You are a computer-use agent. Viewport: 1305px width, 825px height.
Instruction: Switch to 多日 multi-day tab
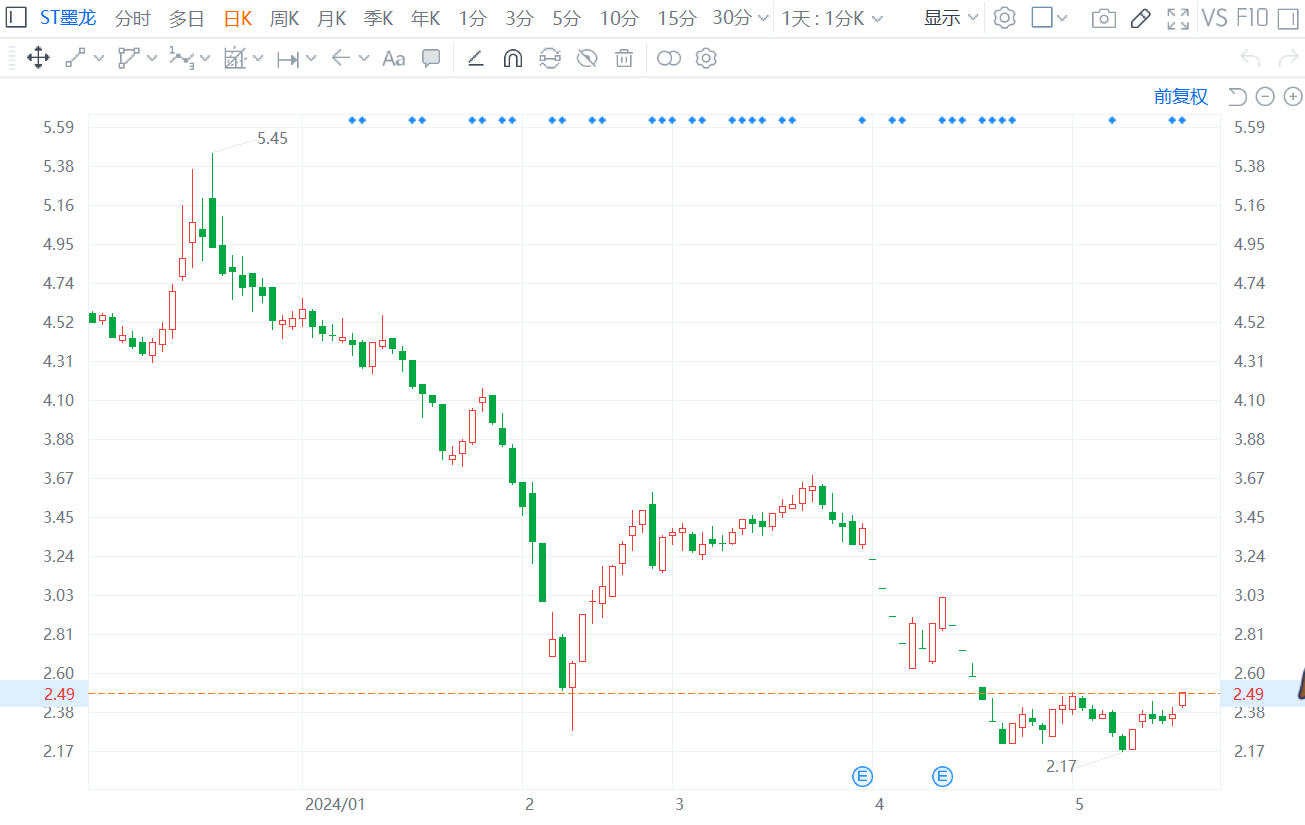(186, 18)
